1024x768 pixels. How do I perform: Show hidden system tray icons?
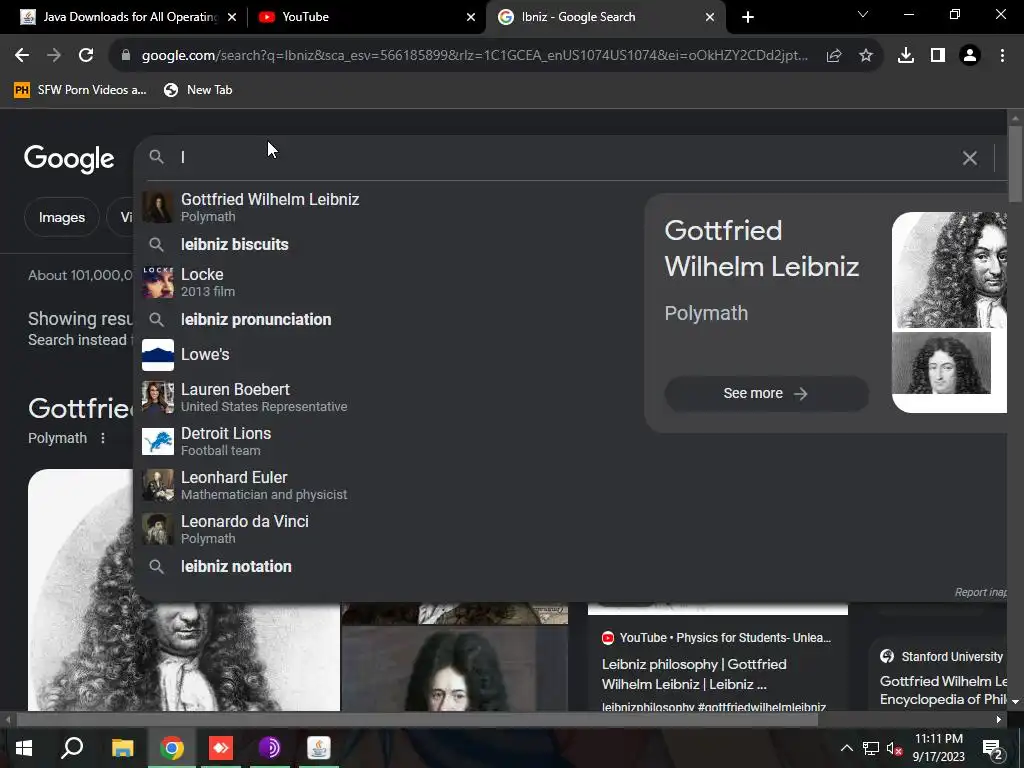tap(846, 748)
